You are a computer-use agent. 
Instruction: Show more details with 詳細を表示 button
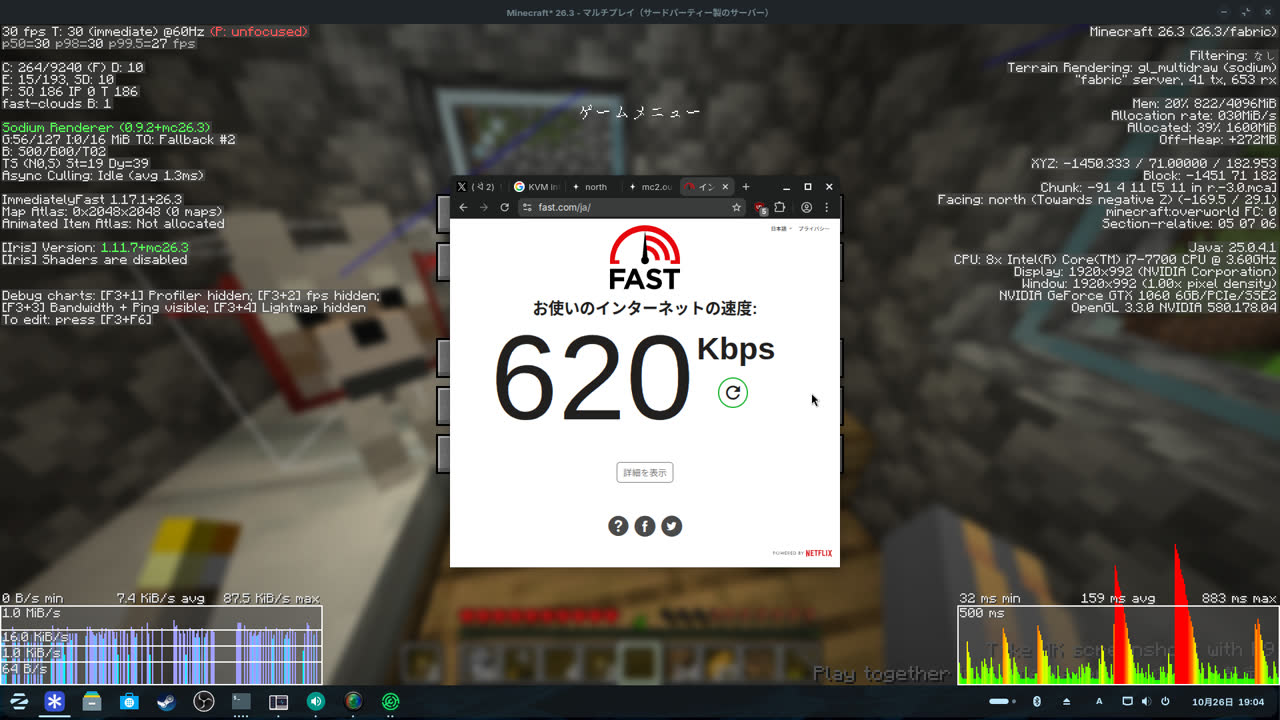point(645,472)
